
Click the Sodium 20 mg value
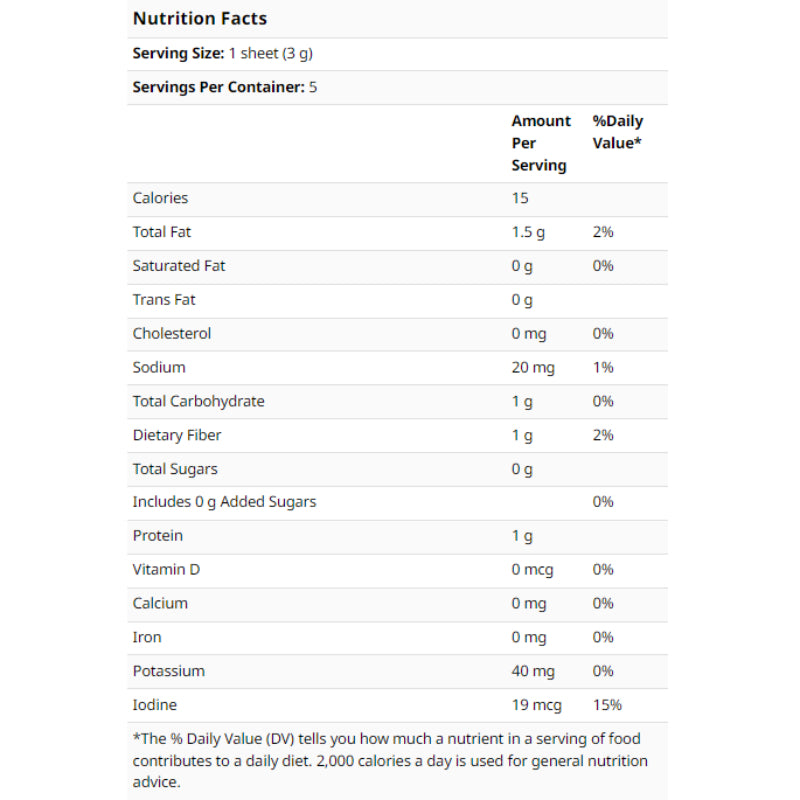tap(533, 368)
